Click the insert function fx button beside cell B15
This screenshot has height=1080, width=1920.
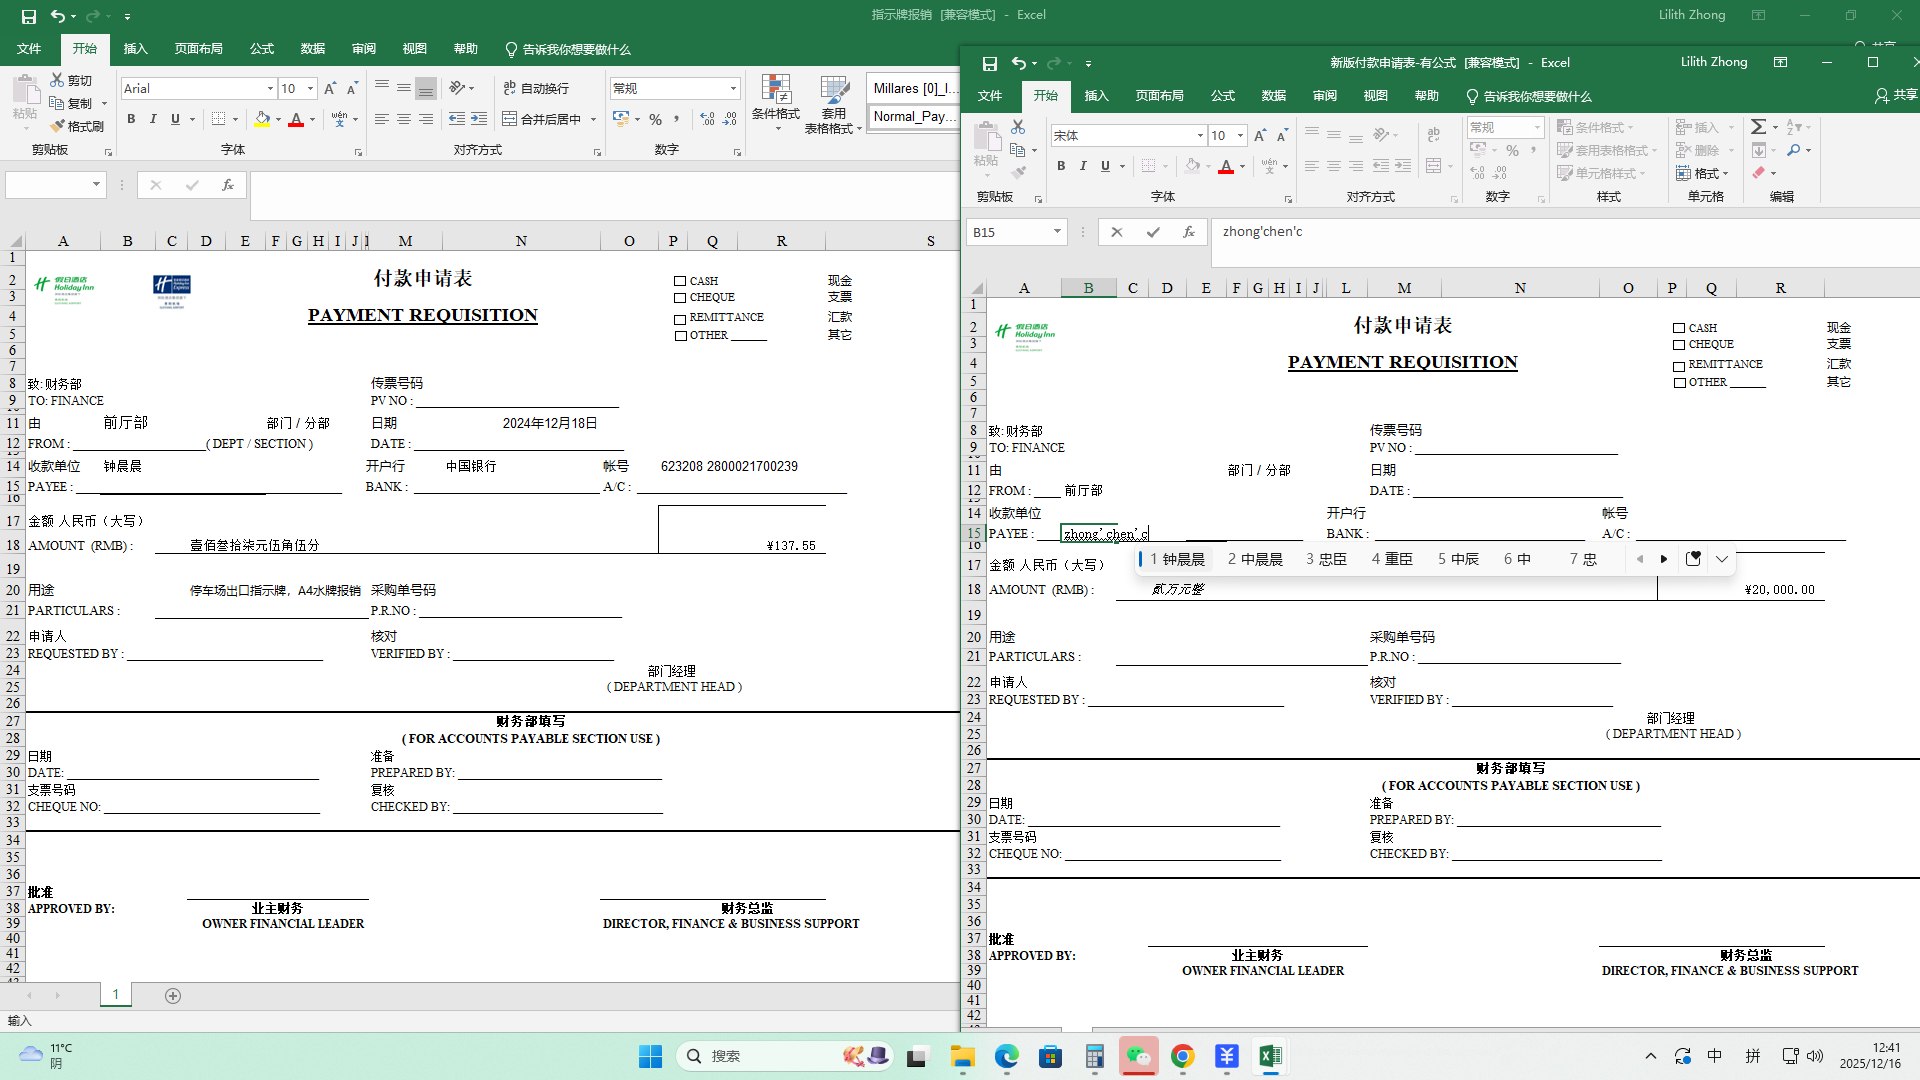1188,232
